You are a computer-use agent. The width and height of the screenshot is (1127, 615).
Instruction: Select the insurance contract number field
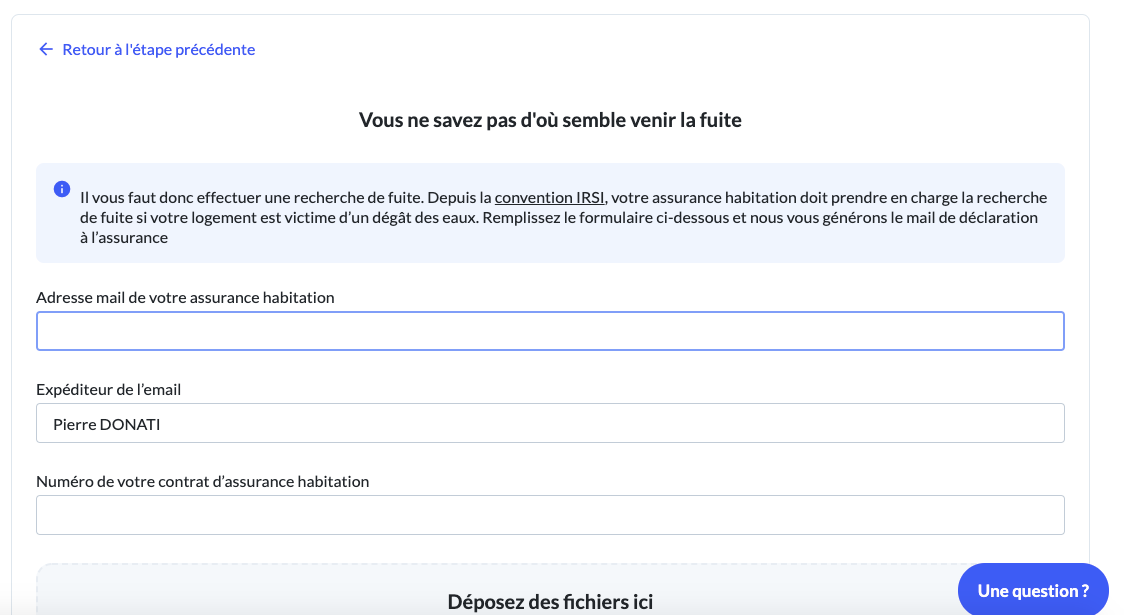[550, 515]
